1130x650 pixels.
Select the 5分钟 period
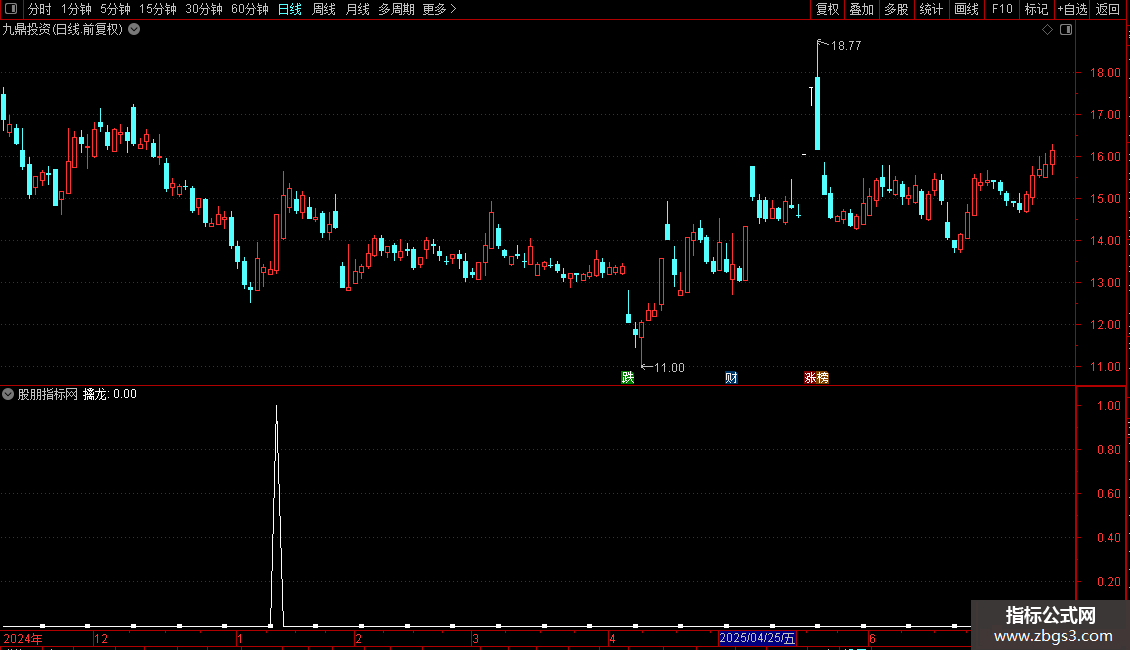[115, 9]
